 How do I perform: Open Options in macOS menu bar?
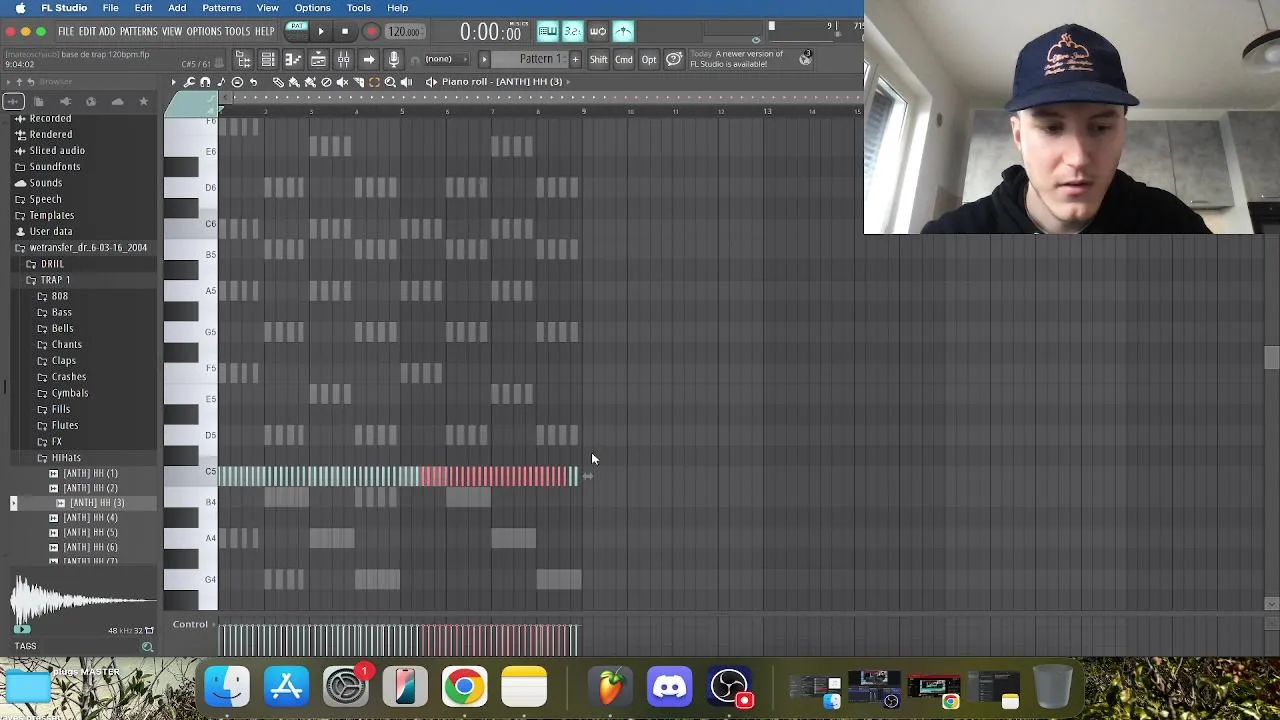[x=312, y=8]
